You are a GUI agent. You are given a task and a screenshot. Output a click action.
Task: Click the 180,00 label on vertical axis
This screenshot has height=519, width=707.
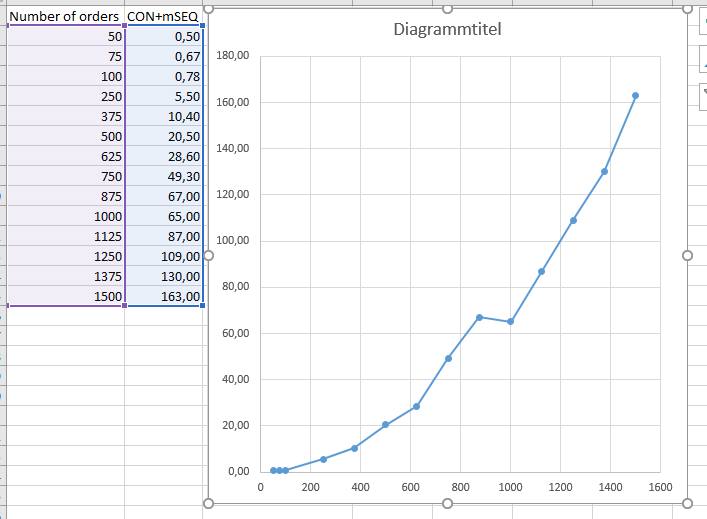(x=232, y=57)
